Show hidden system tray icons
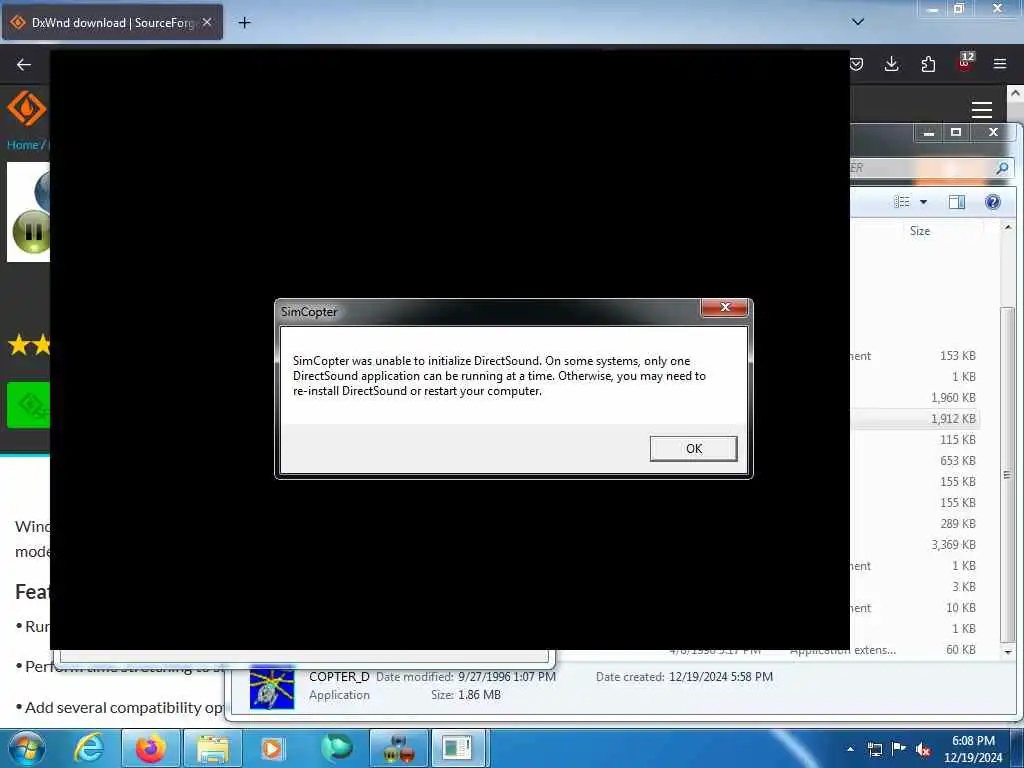This screenshot has width=1024, height=768. [850, 748]
